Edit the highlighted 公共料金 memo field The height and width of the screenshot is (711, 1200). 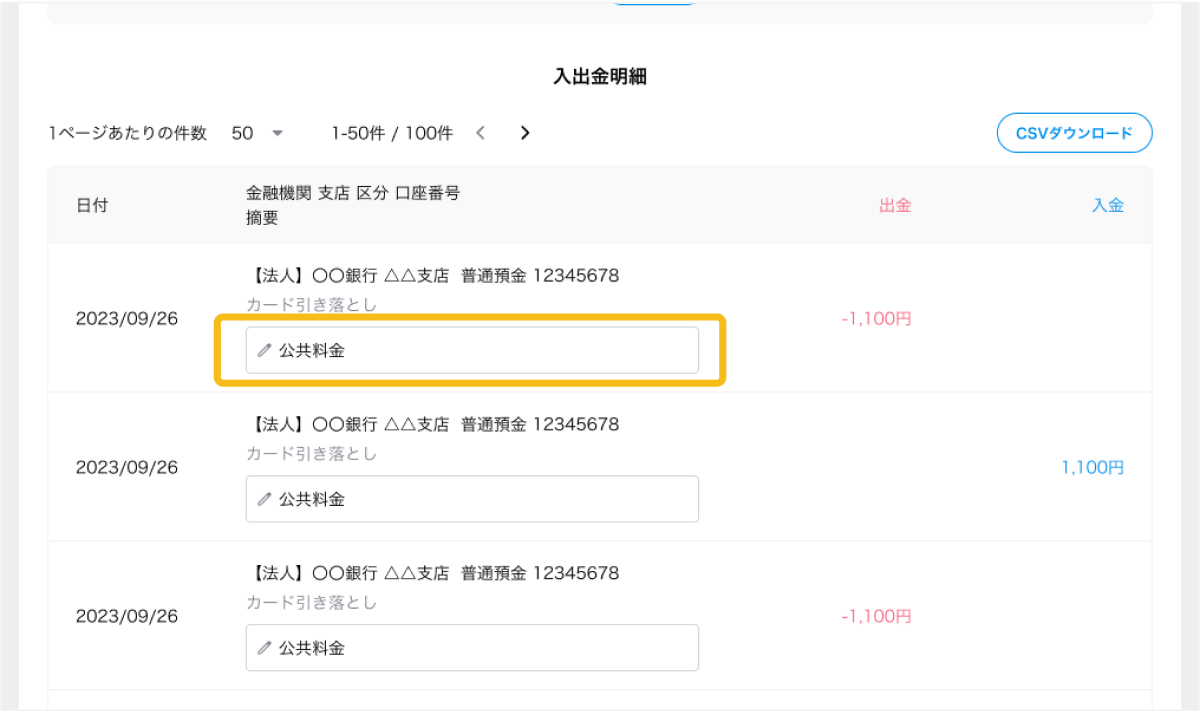coord(480,351)
